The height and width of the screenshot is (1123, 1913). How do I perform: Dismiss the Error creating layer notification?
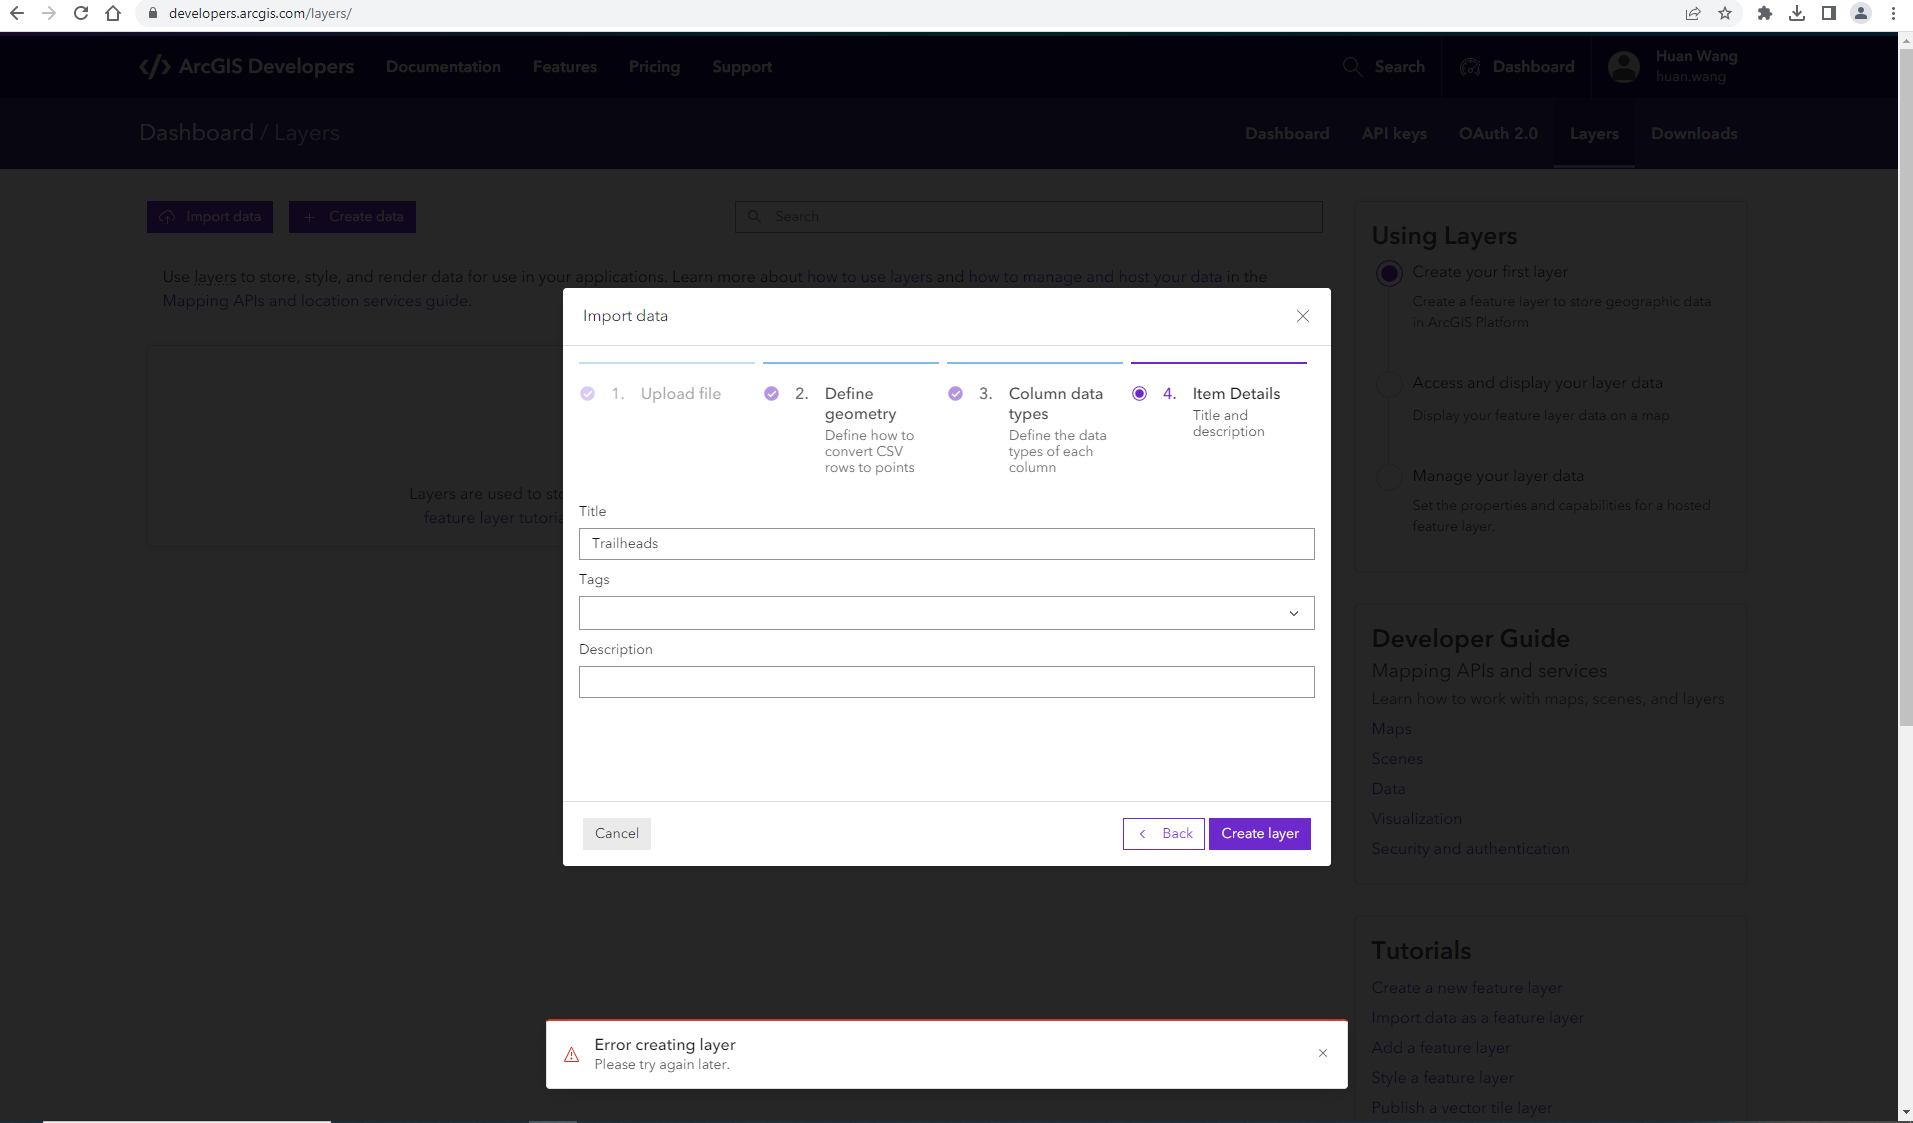1323,1053
